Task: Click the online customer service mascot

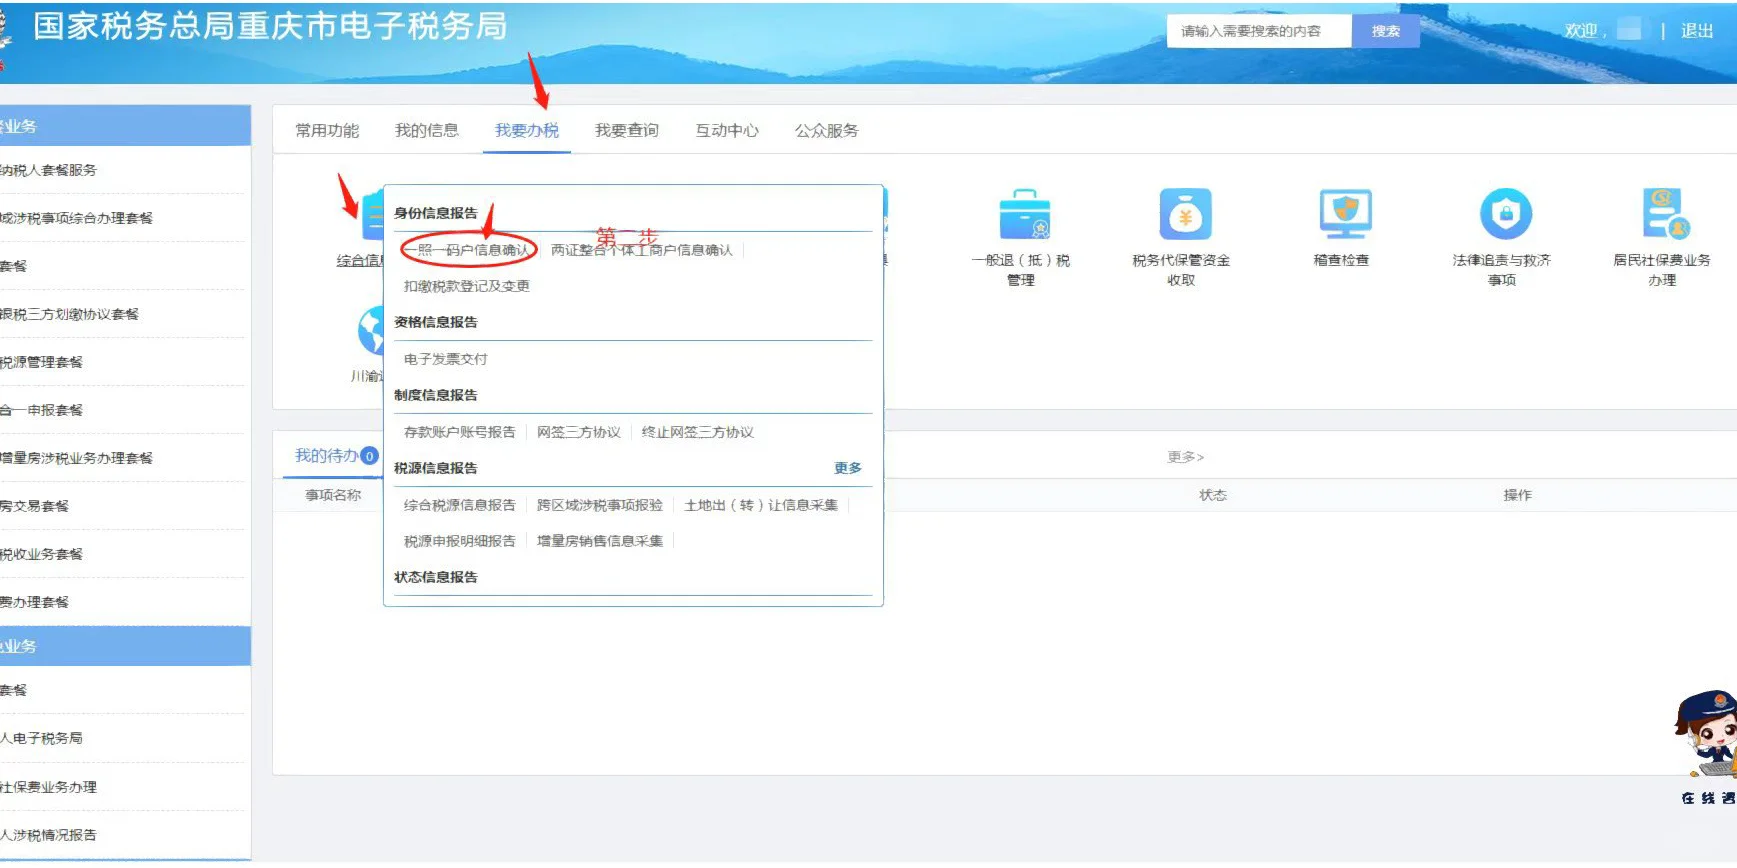Action: [x=1708, y=736]
